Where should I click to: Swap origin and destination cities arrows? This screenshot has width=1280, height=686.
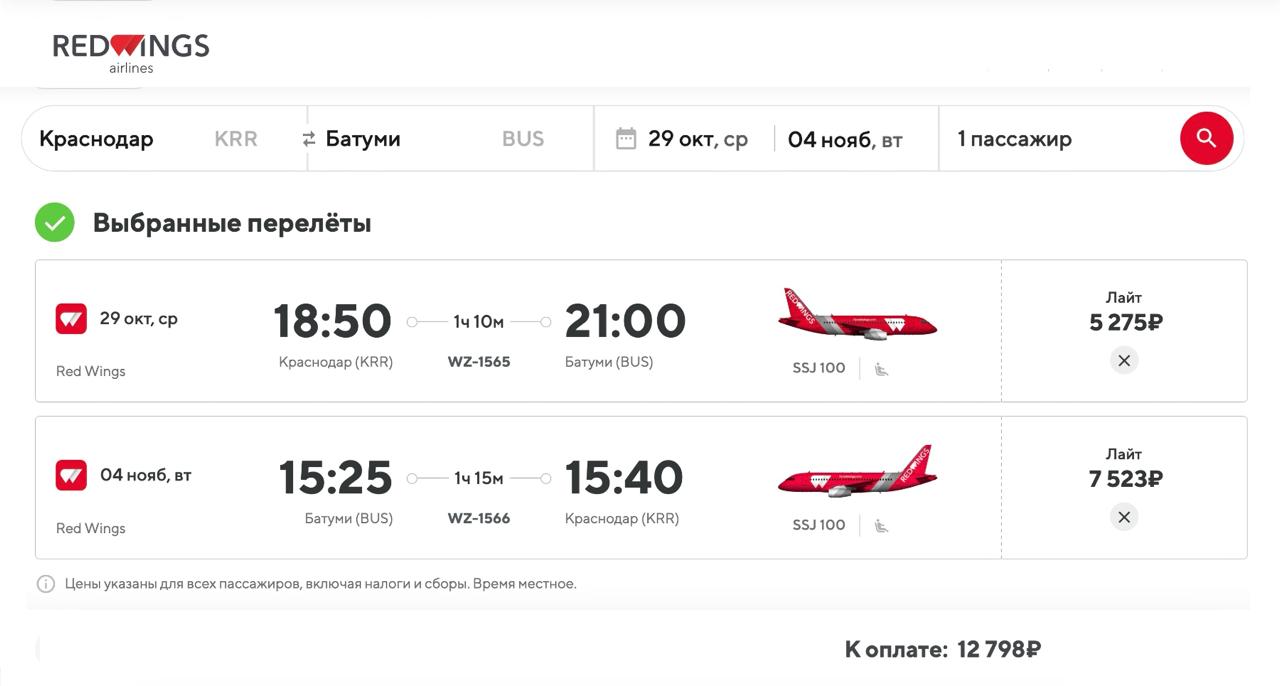point(309,139)
